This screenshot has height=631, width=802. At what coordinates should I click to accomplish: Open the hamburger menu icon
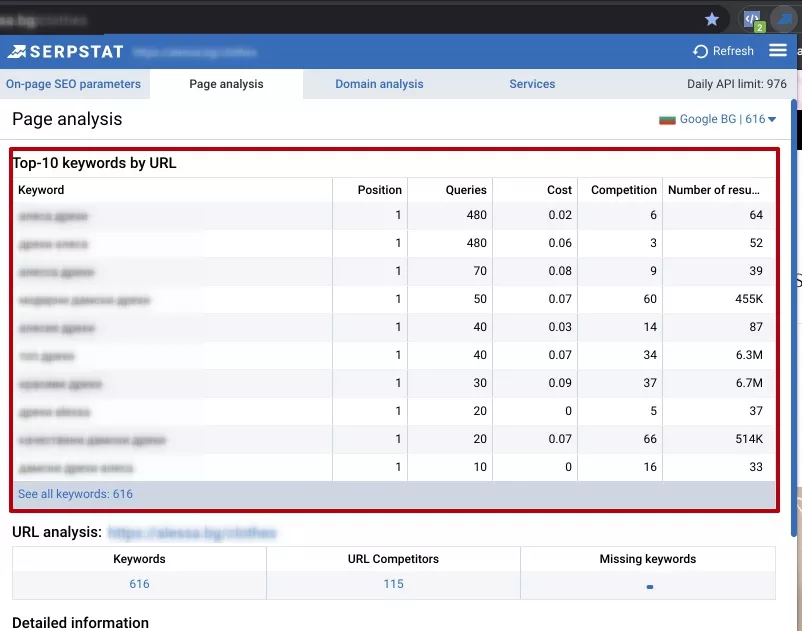click(x=777, y=50)
